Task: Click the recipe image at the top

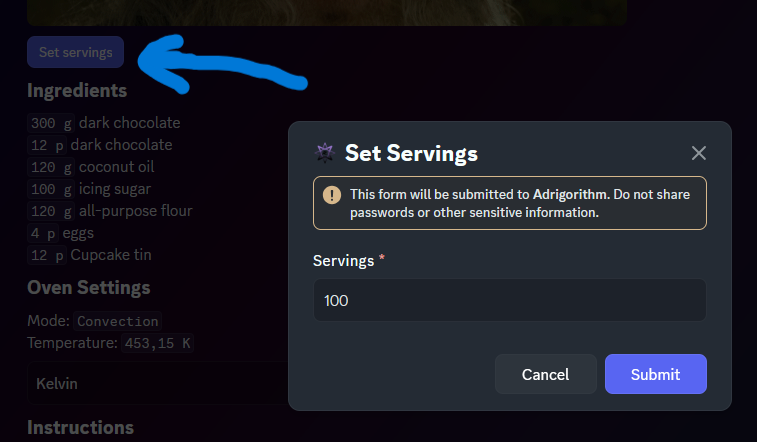Action: (327, 12)
